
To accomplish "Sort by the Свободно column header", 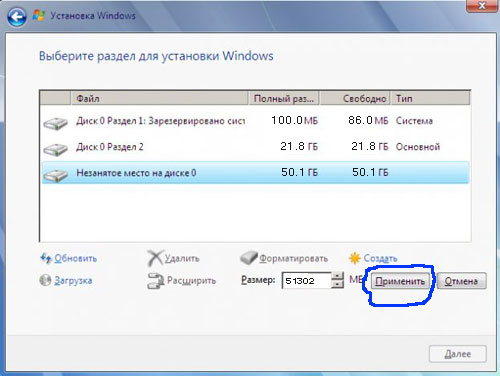I will [355, 98].
